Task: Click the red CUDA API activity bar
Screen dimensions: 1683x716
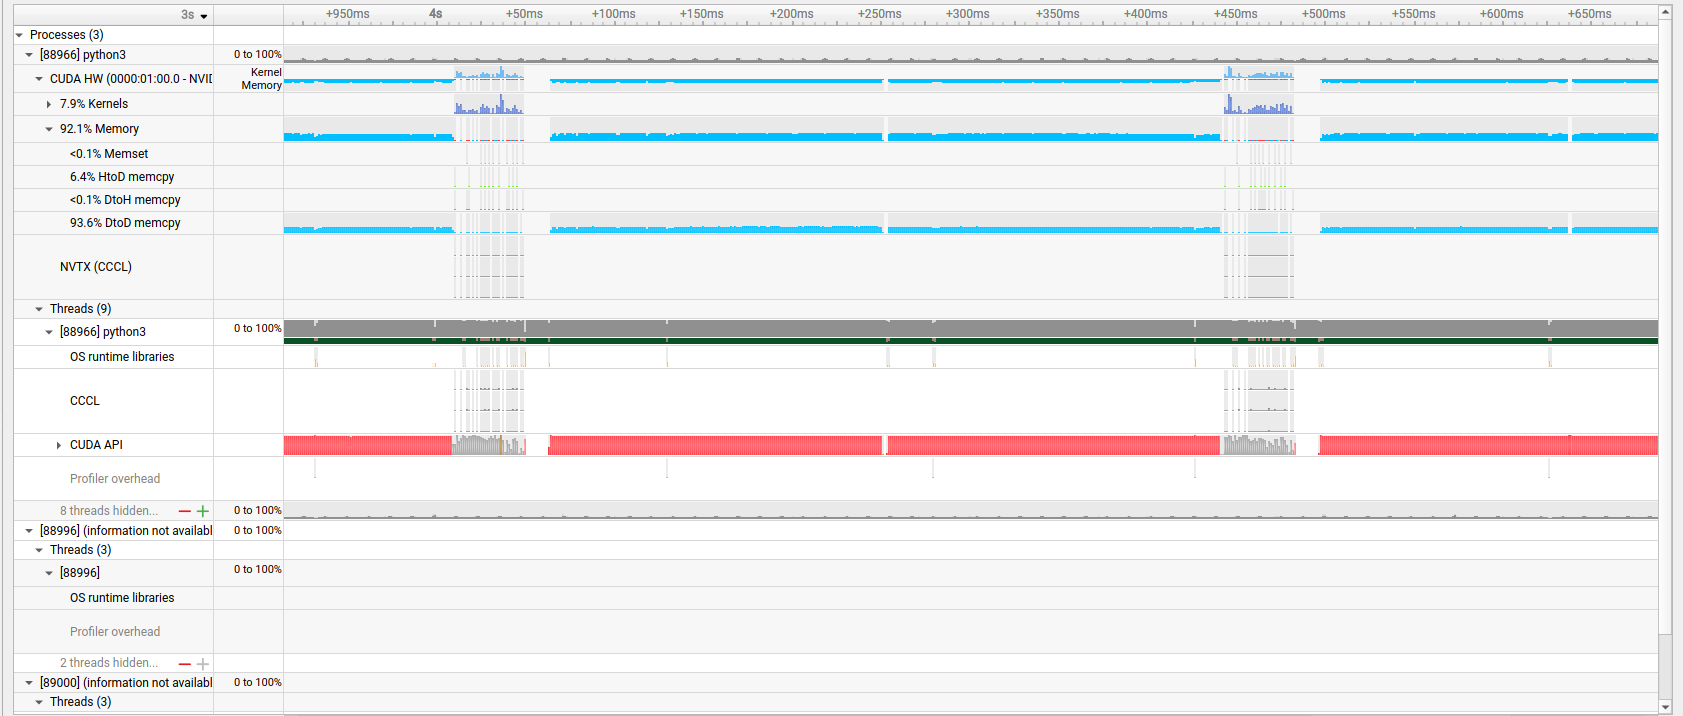Action: (x=715, y=445)
